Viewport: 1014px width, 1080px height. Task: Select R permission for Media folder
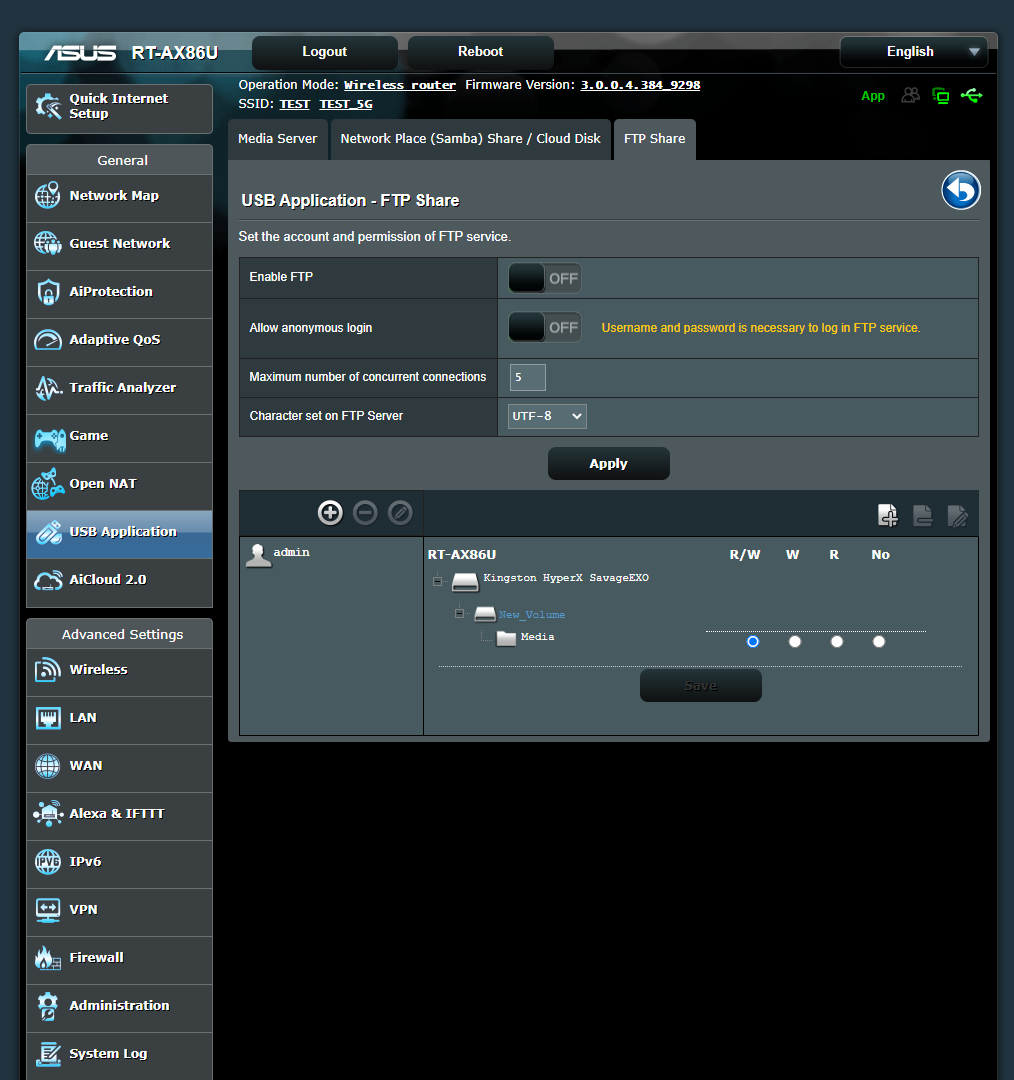click(837, 642)
